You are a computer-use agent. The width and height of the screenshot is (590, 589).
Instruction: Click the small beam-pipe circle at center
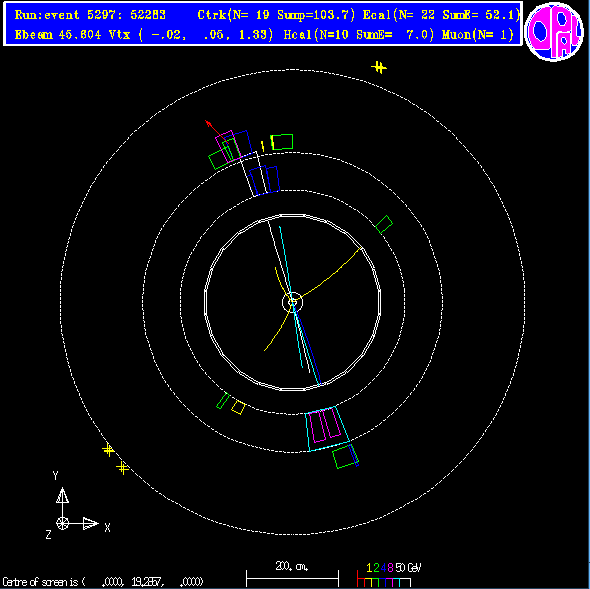pos(292,302)
